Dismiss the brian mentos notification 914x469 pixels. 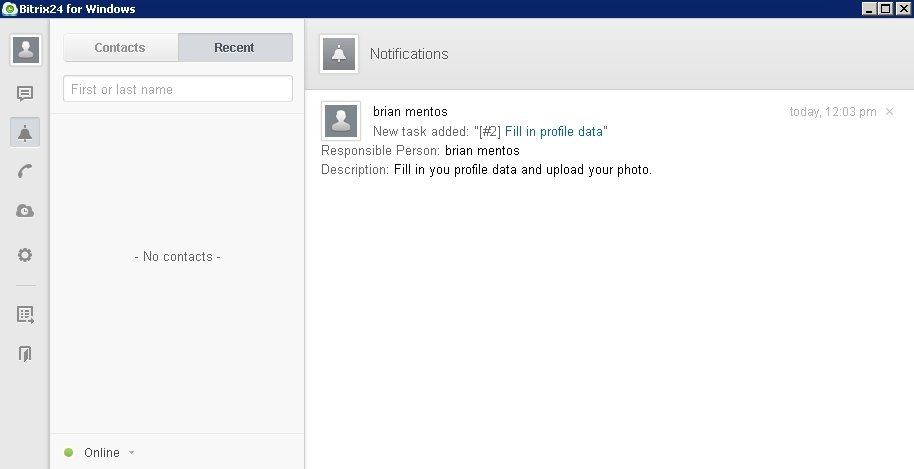pyautogui.click(x=890, y=111)
